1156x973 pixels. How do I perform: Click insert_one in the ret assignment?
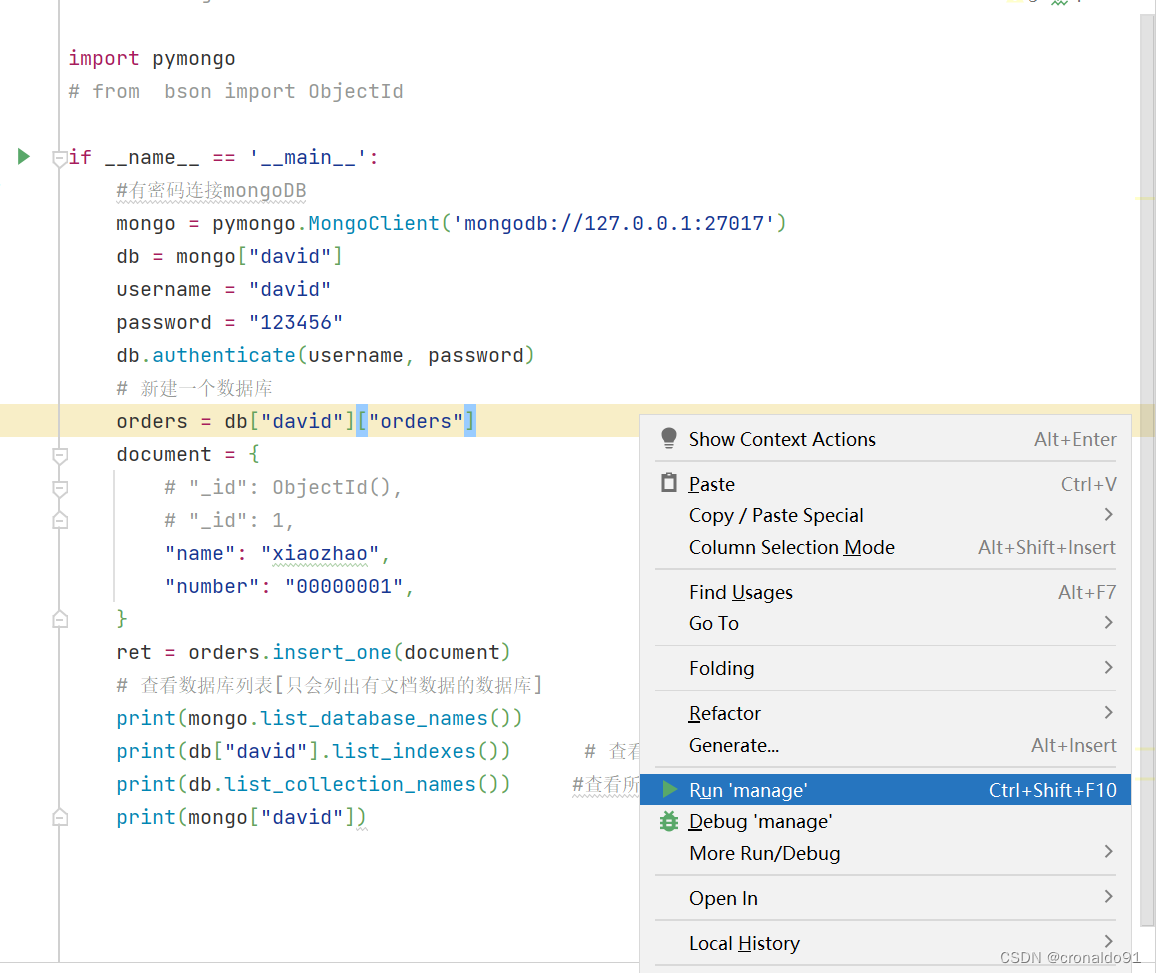332,652
